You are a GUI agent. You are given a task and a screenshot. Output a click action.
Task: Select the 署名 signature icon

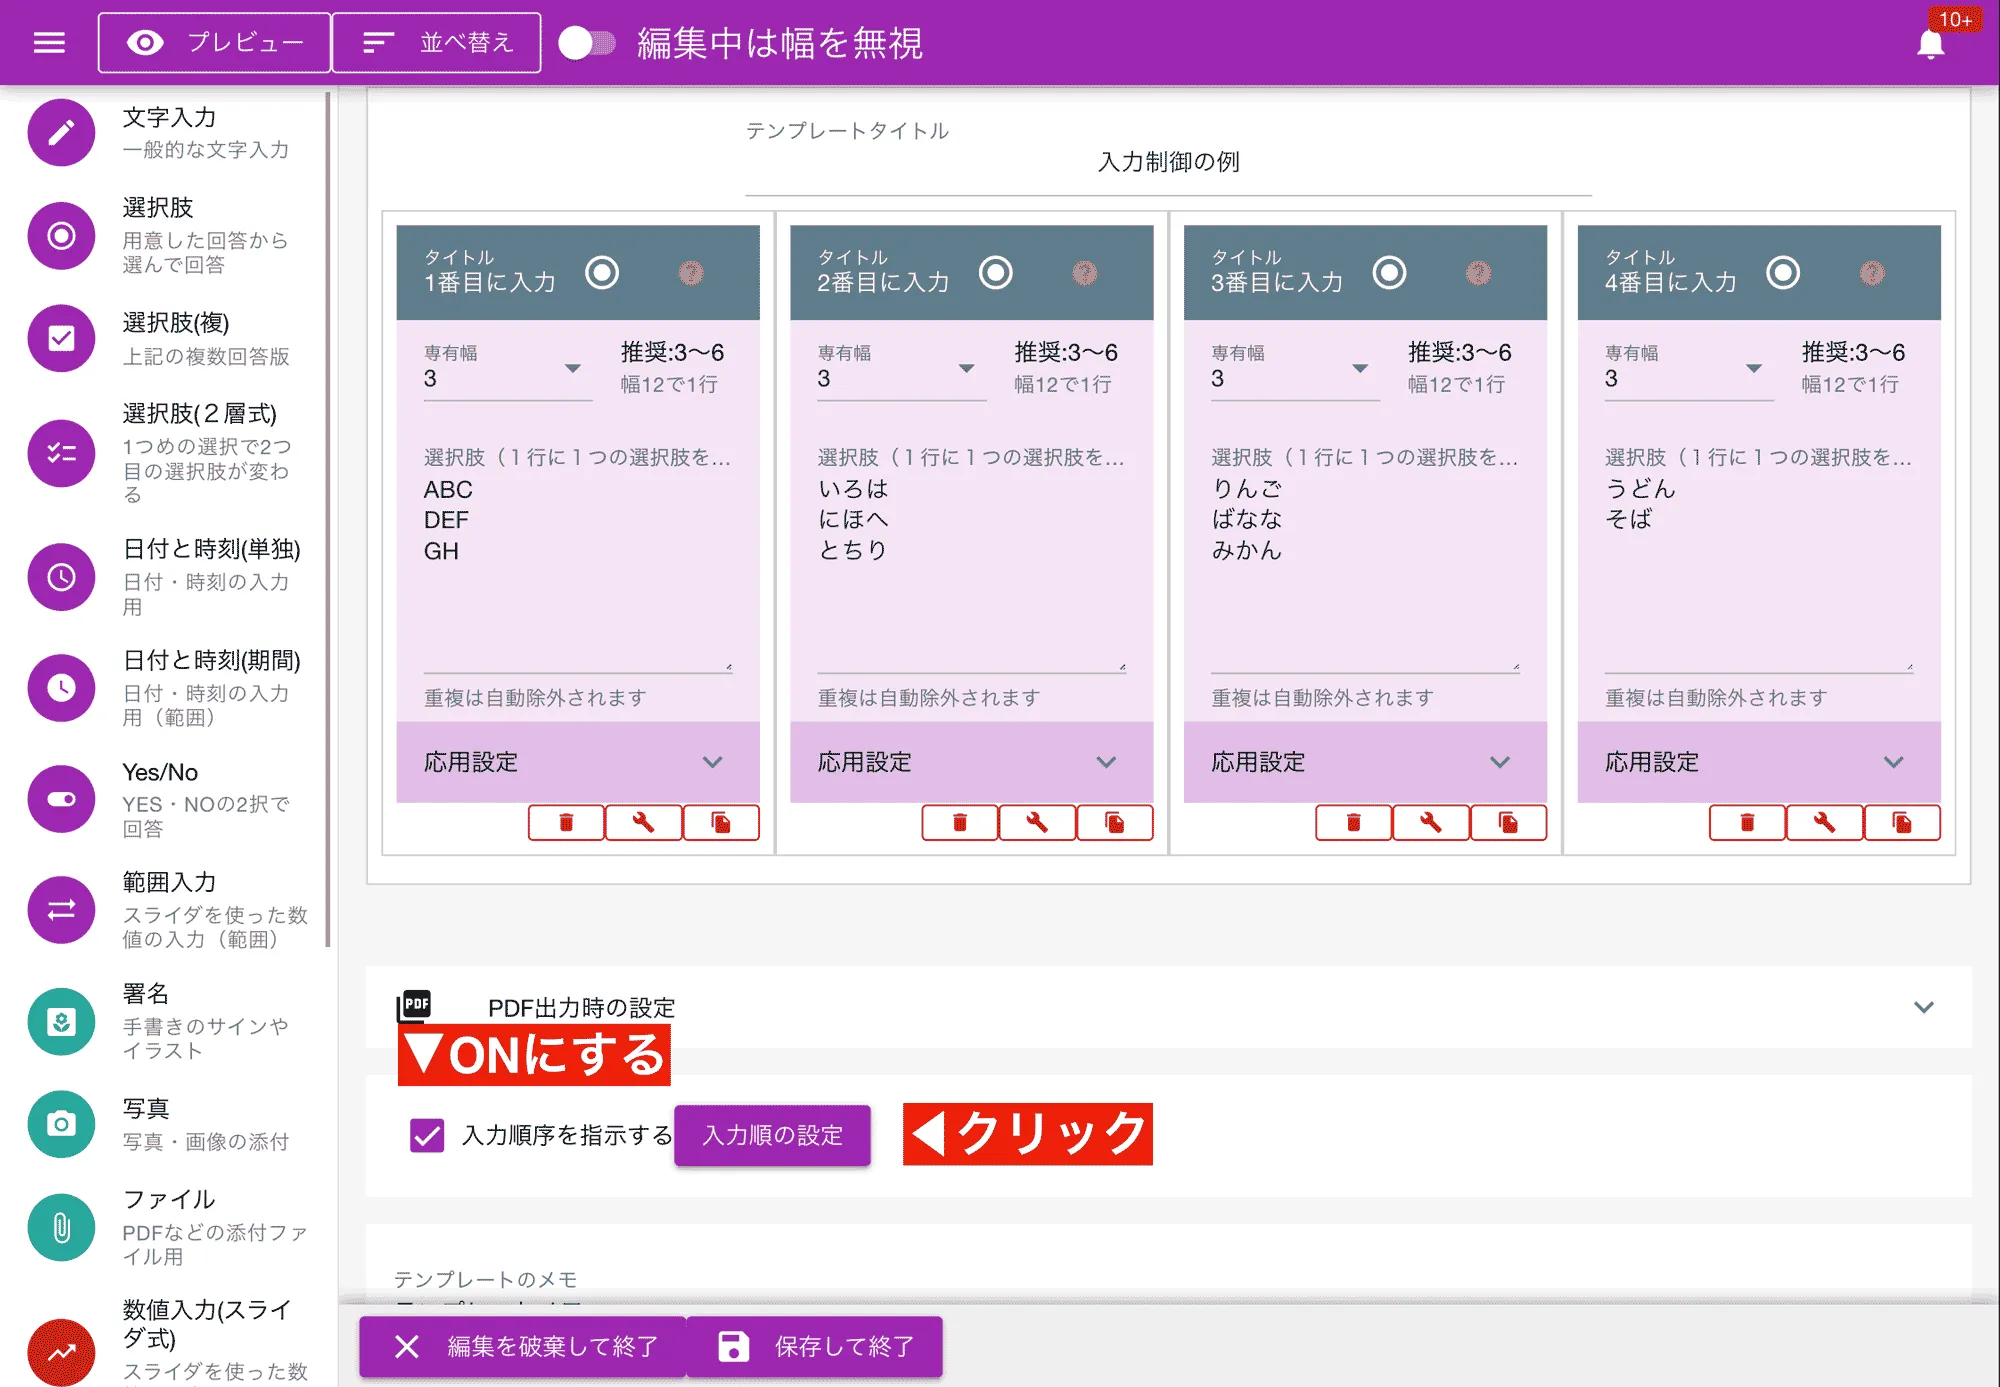(60, 1021)
